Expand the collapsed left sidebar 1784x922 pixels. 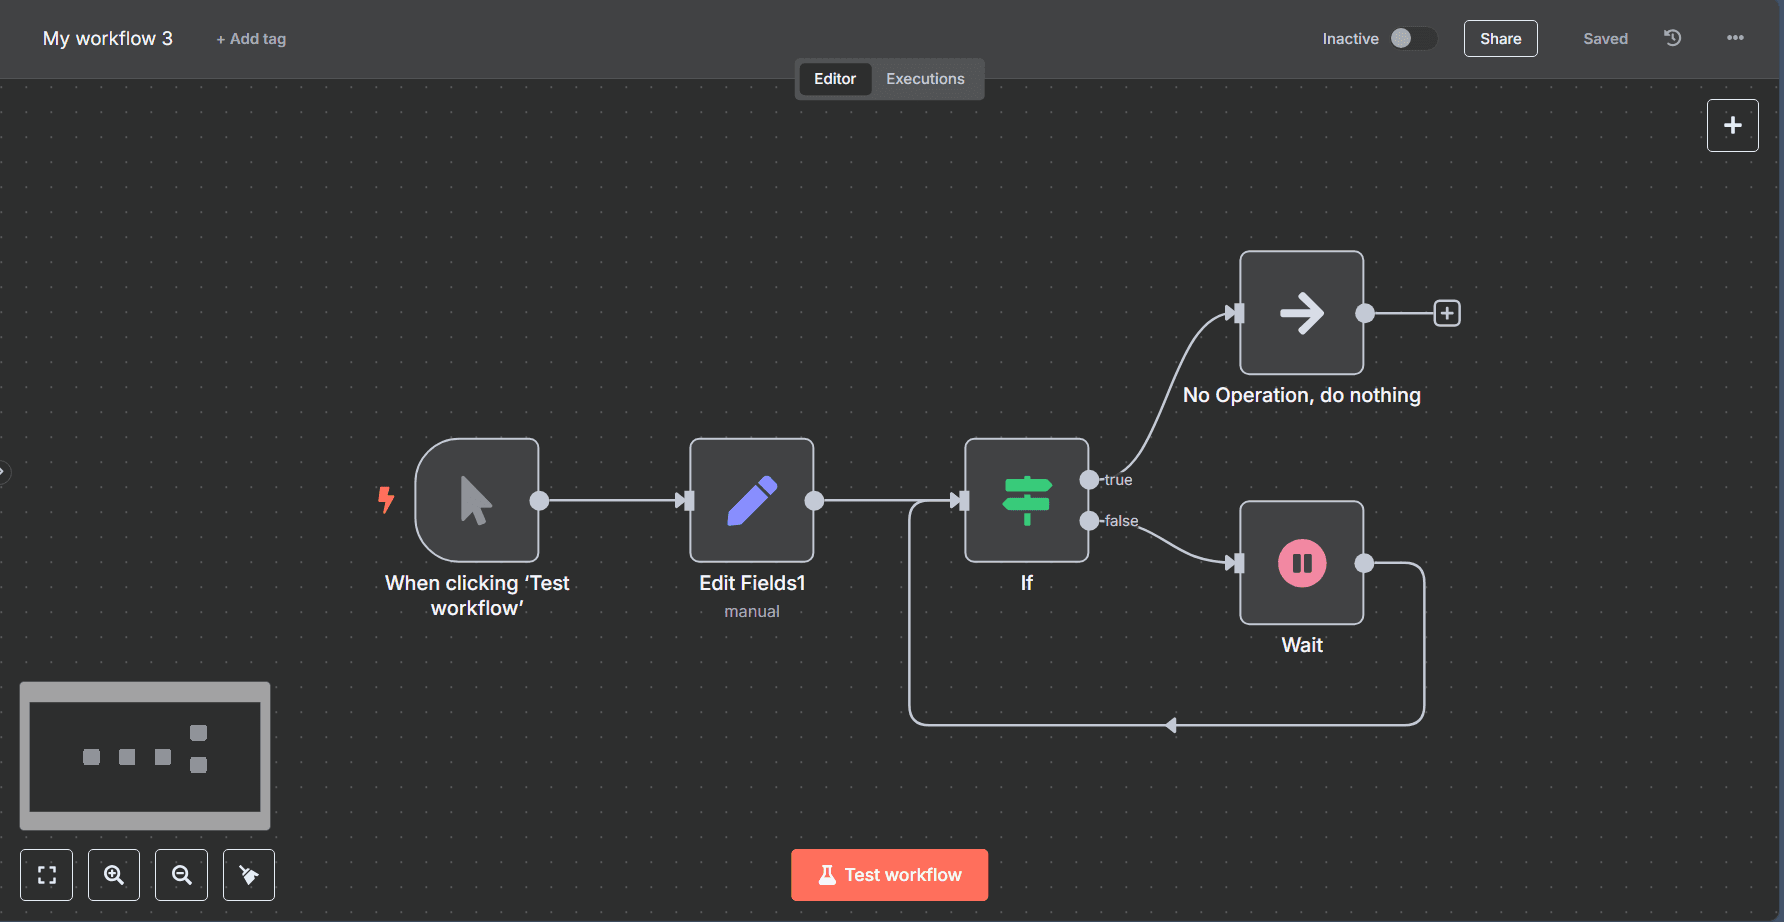click(4, 471)
